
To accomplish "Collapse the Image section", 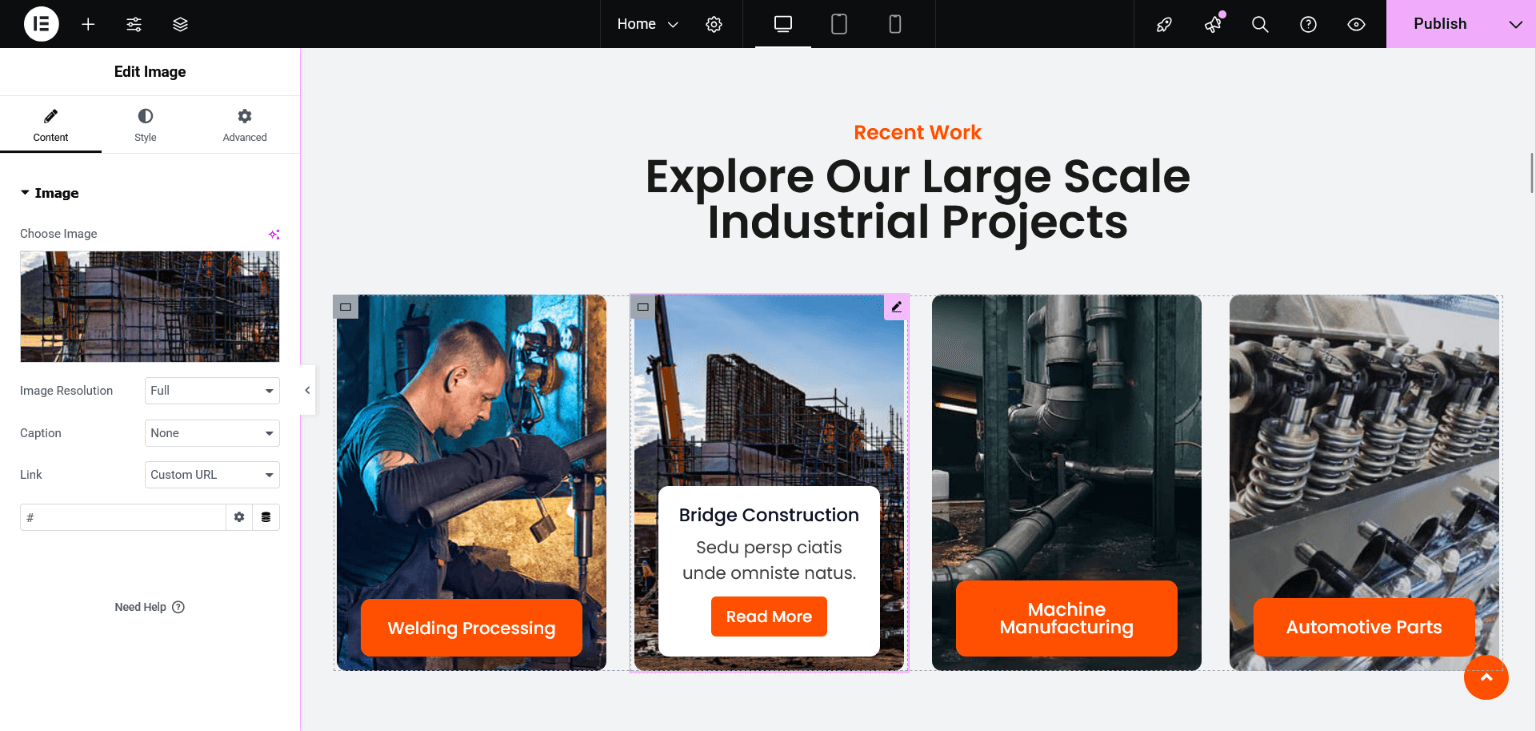I will [x=50, y=193].
